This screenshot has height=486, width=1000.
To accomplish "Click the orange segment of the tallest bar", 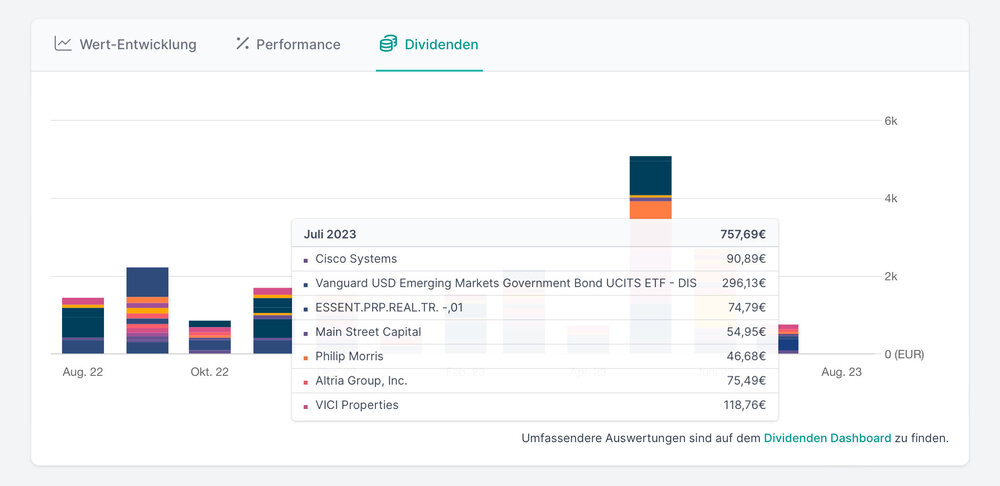I will coord(650,210).
